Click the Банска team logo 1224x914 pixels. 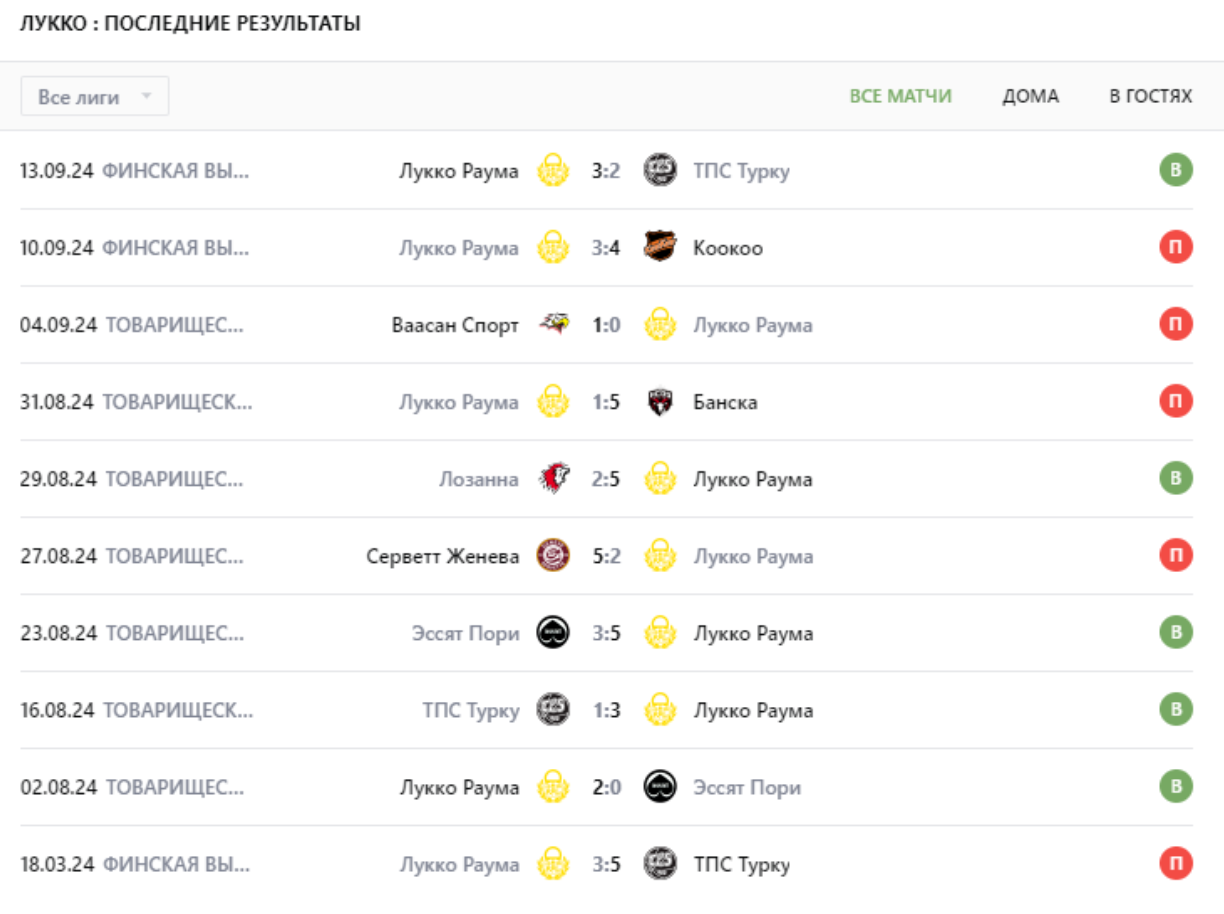click(x=659, y=401)
